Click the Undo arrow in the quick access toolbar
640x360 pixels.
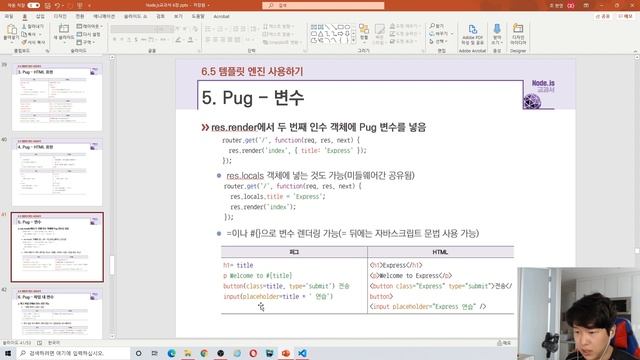(x=58, y=5)
